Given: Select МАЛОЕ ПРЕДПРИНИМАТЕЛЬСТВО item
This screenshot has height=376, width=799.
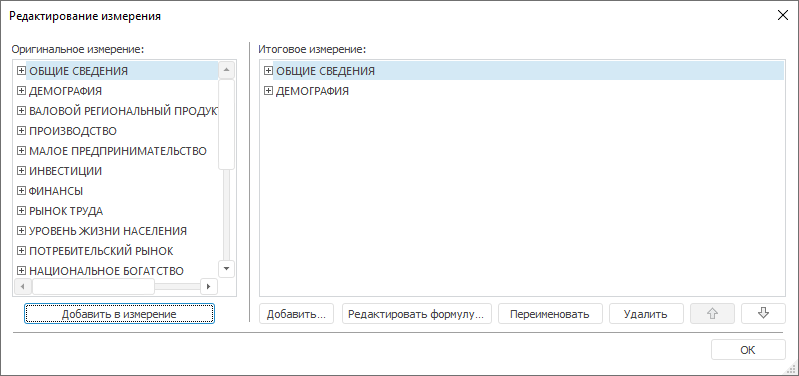Looking at the screenshot, I should coord(118,151).
